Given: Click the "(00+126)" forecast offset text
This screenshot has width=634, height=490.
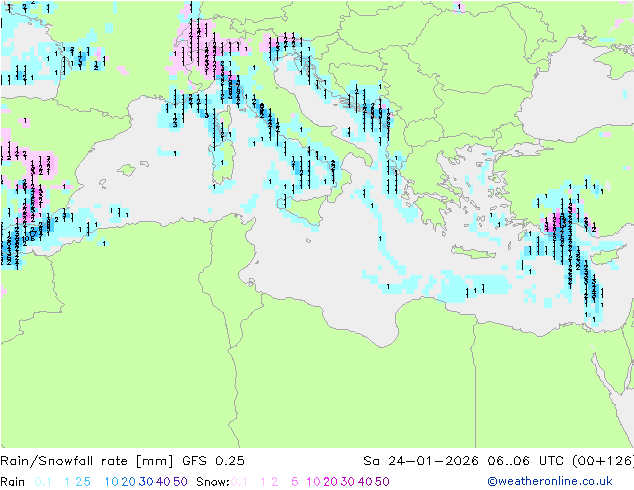Looking at the screenshot, I should click(603, 461).
